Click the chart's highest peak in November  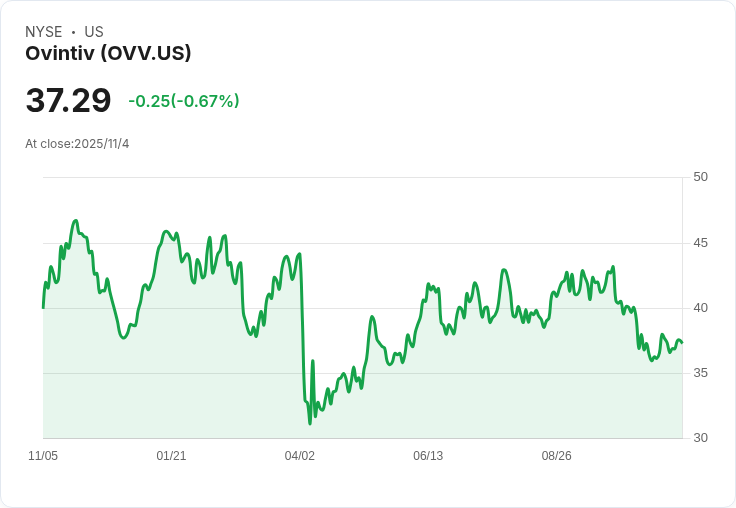76,220
